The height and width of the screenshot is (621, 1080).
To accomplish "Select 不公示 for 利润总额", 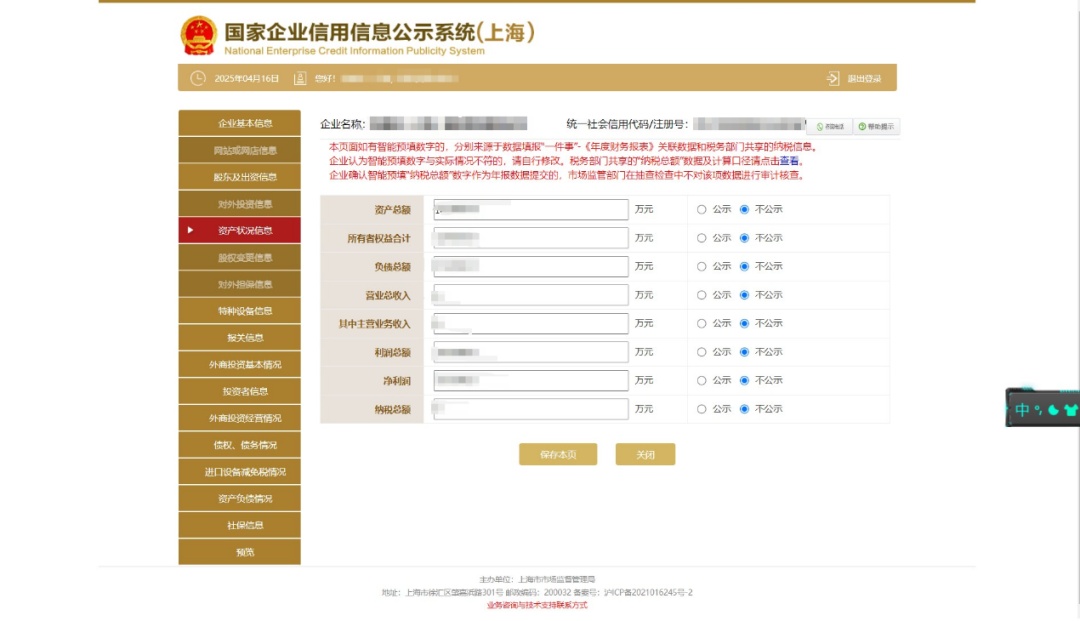I will [744, 352].
